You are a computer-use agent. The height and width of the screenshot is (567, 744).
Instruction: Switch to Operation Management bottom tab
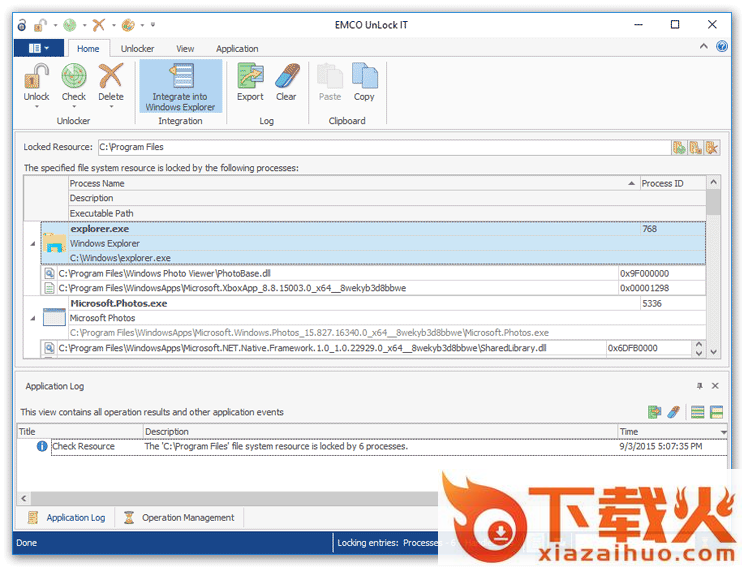[x=179, y=518]
